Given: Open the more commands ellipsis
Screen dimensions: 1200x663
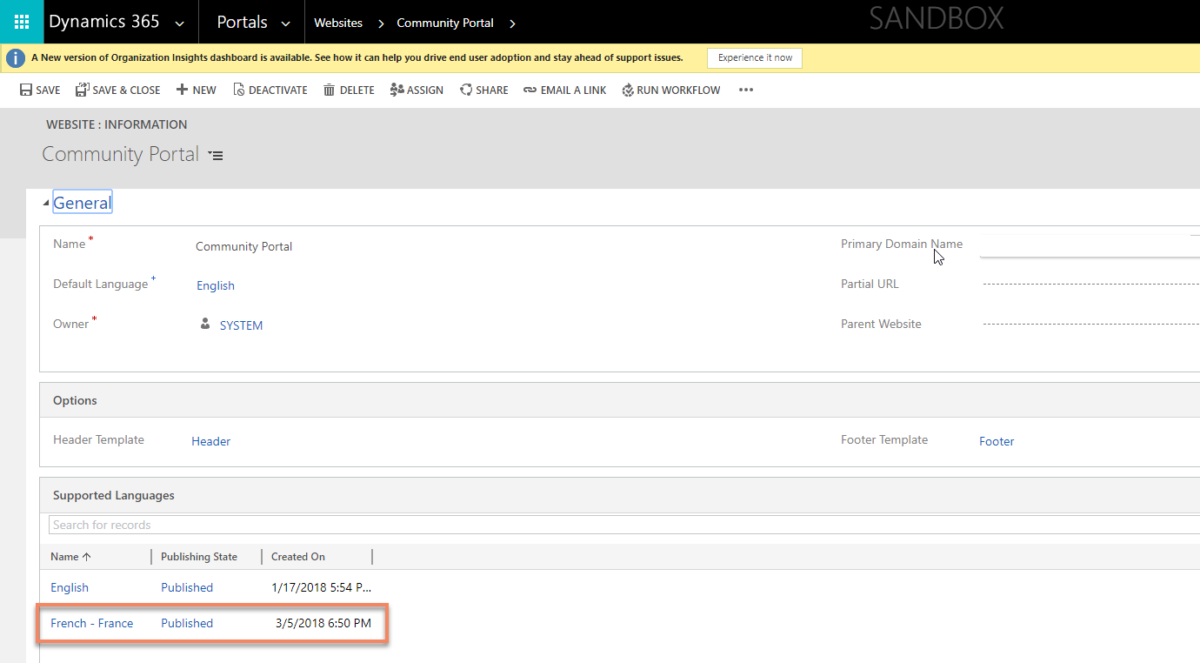Looking at the screenshot, I should pos(745,90).
